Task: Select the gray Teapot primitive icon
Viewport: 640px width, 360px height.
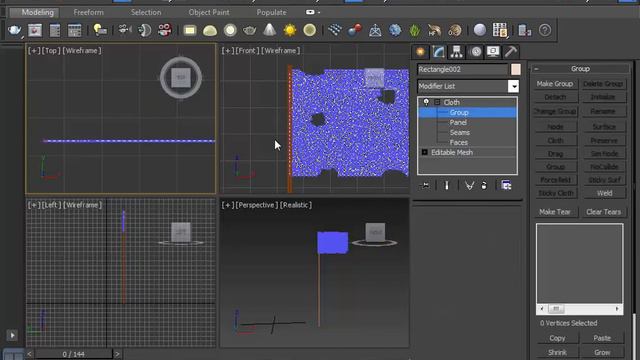Action: coord(249,30)
